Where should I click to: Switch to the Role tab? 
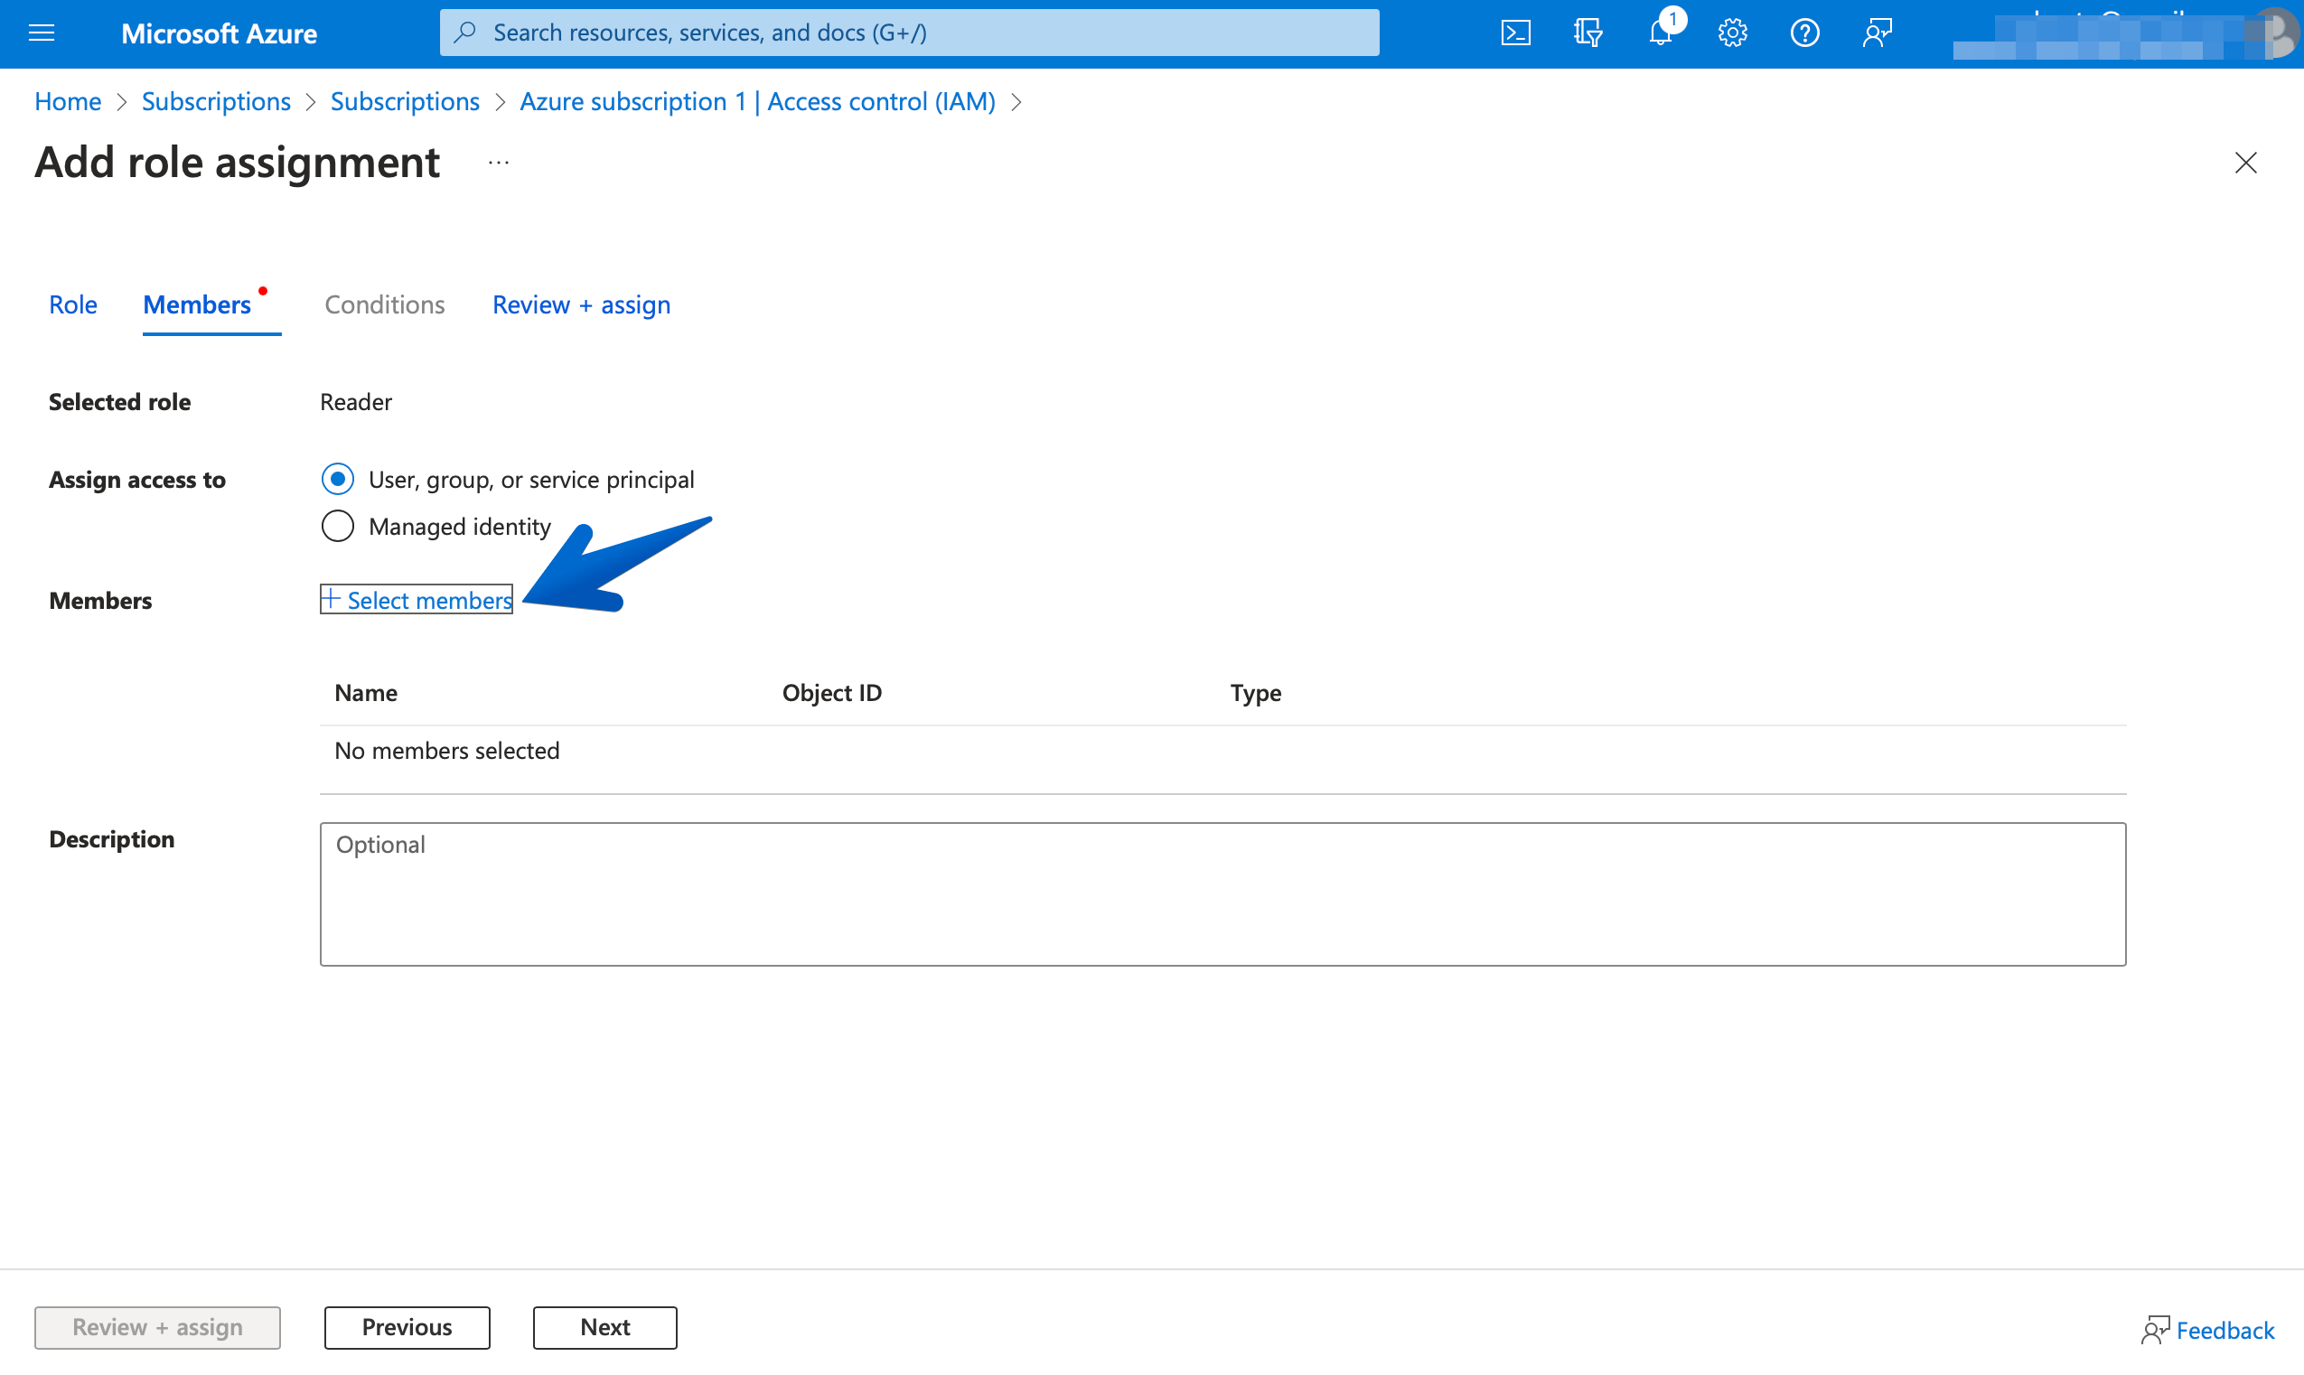point(73,304)
